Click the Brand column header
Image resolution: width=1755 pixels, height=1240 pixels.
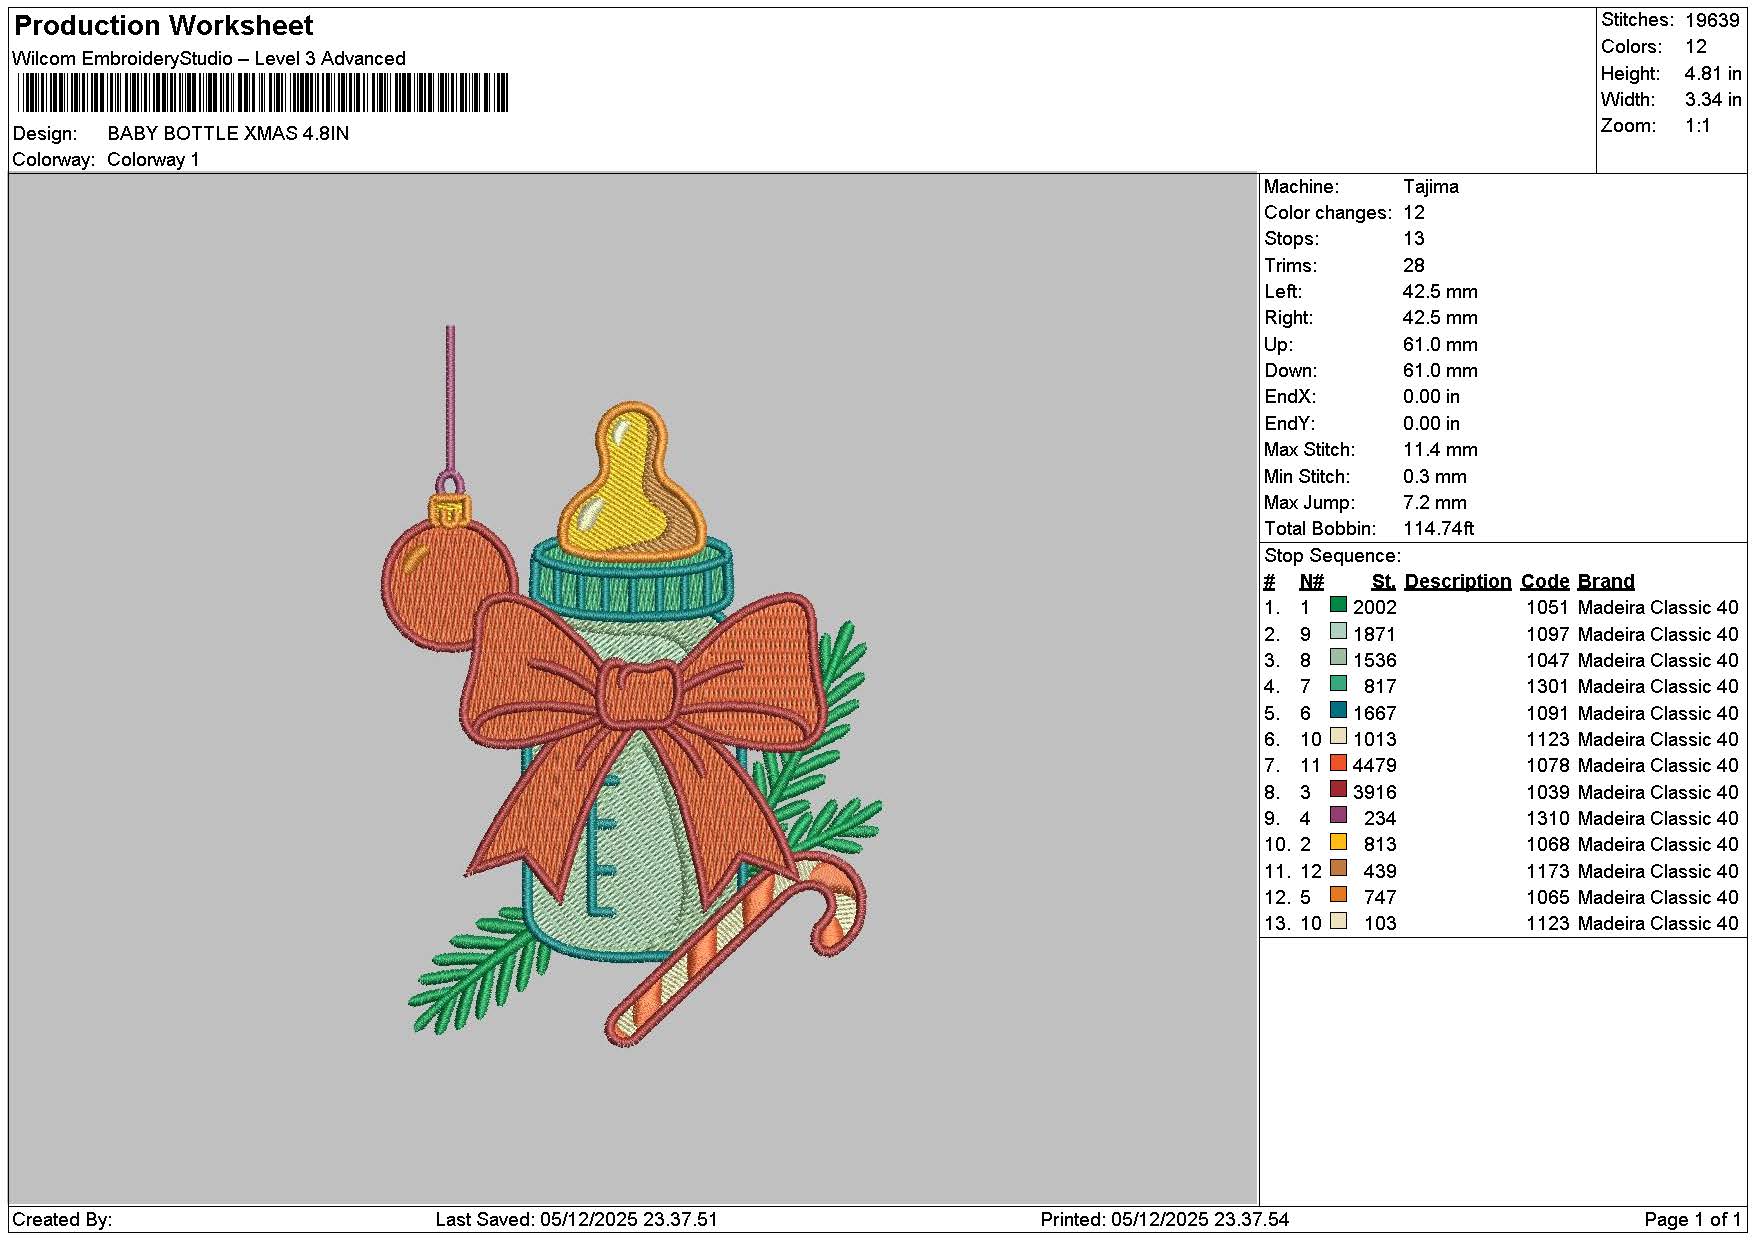coord(1606,581)
